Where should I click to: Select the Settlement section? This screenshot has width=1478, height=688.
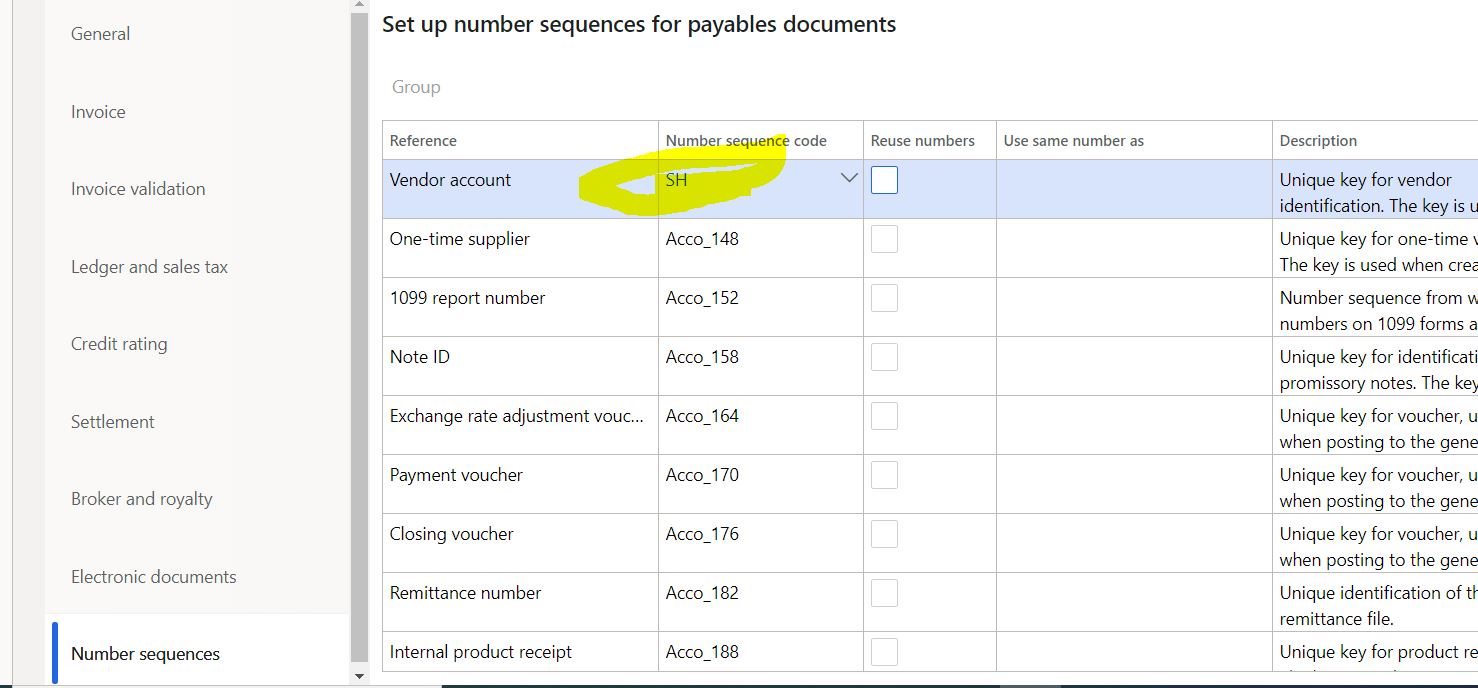(112, 422)
